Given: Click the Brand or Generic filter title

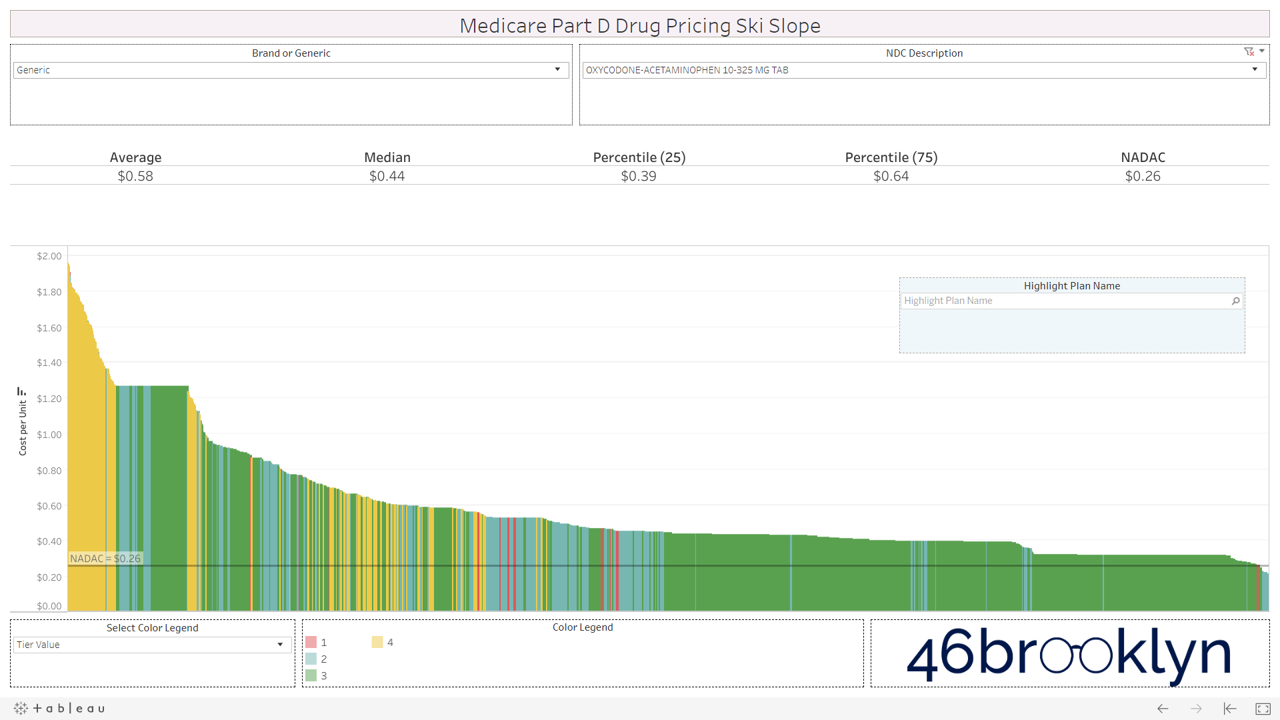Looking at the screenshot, I should (x=291, y=53).
